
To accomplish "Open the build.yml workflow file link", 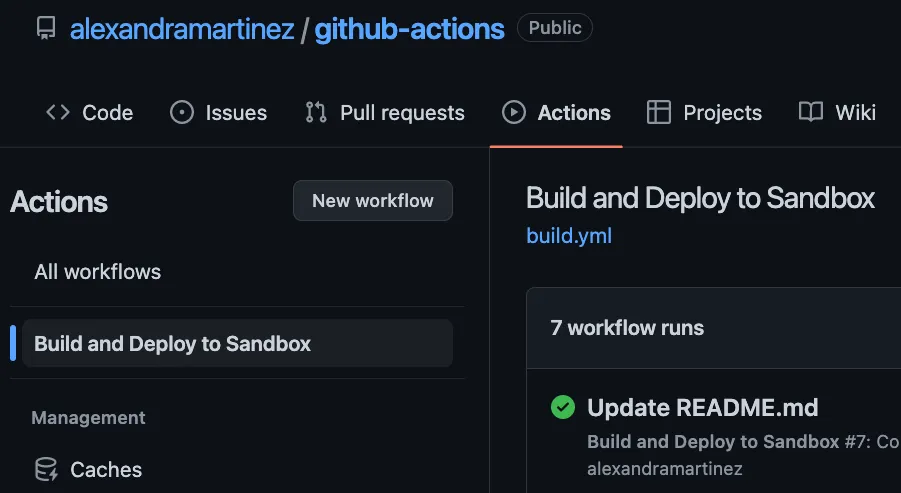I will [x=569, y=236].
